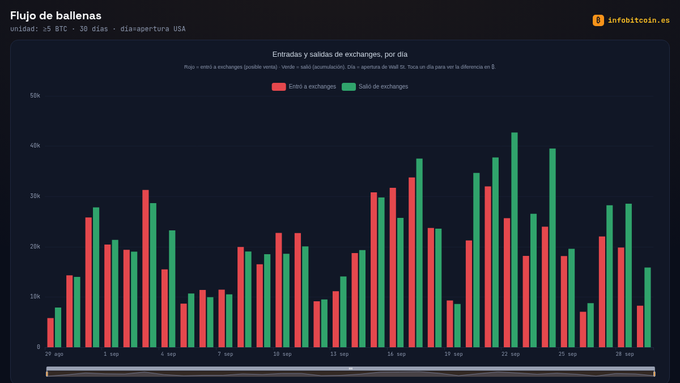Toggle the green 'Salió de exchanges' legend swatch

[349, 87]
